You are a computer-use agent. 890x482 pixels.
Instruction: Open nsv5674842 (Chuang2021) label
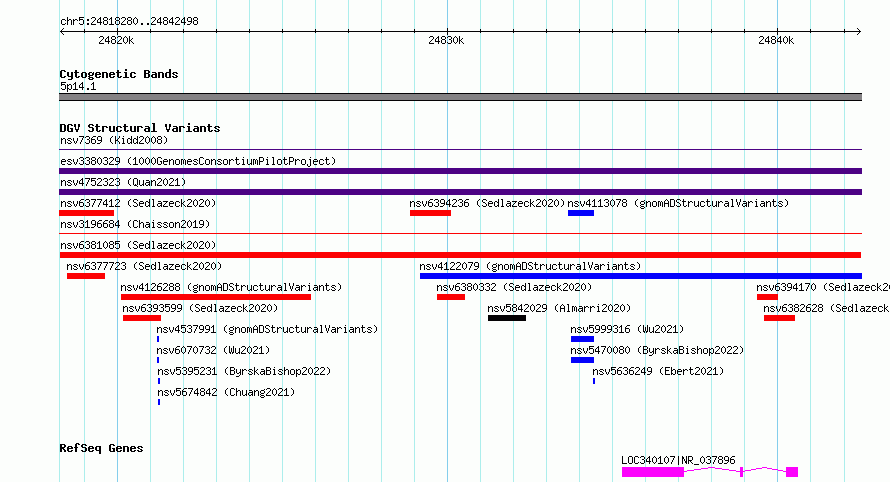tap(226, 392)
